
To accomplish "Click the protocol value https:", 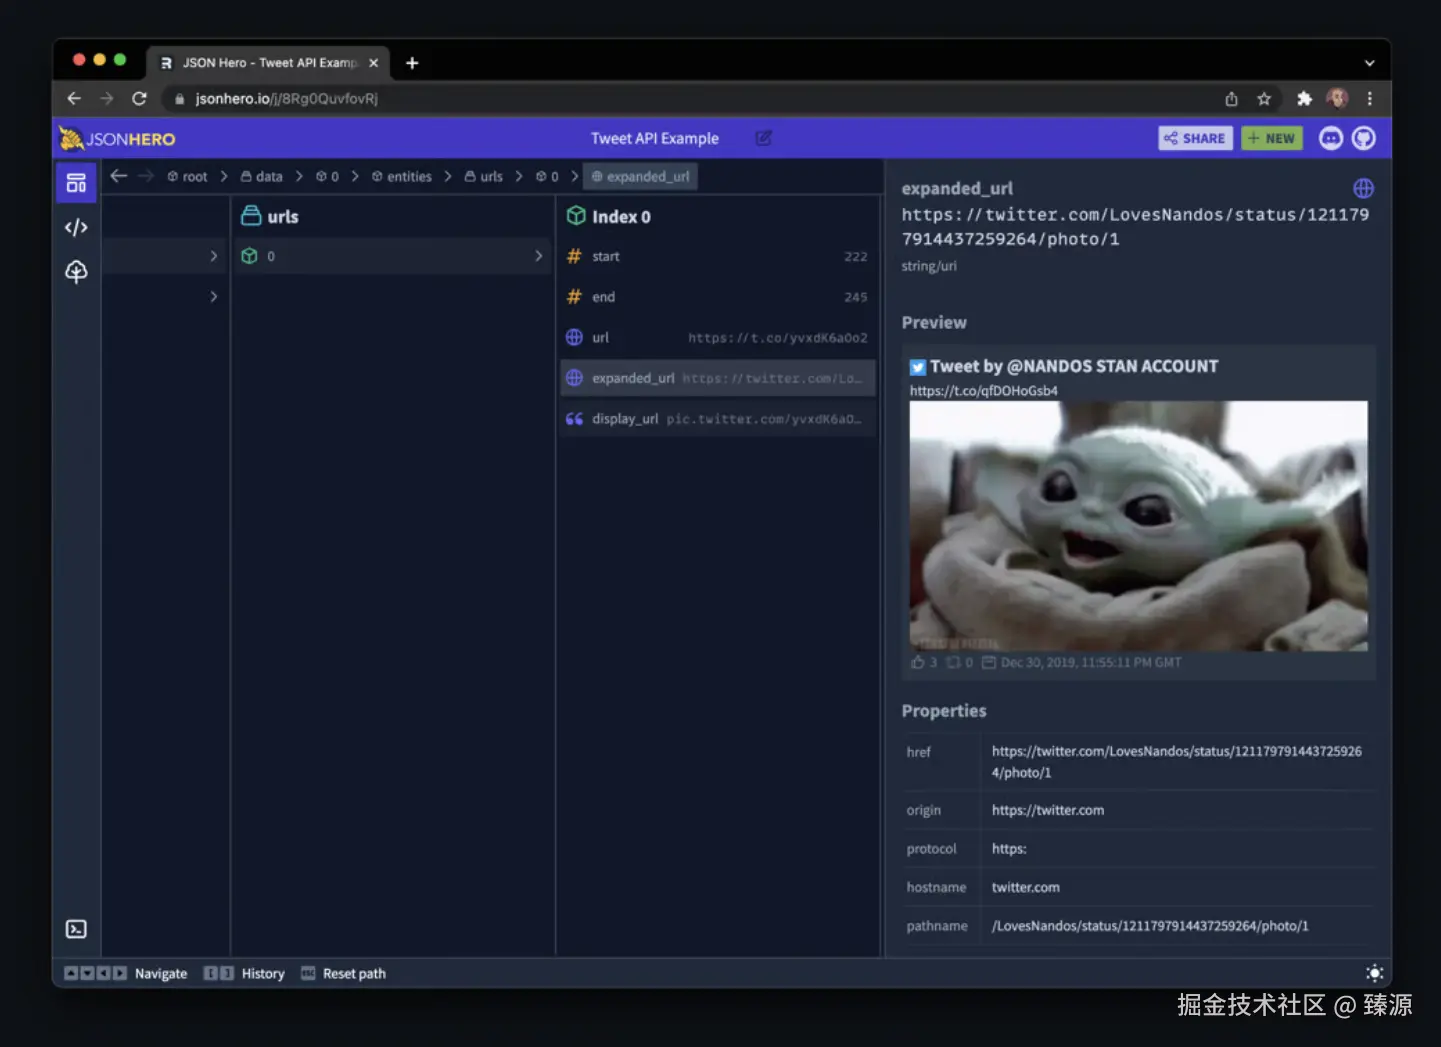I will pyautogui.click(x=1009, y=849).
